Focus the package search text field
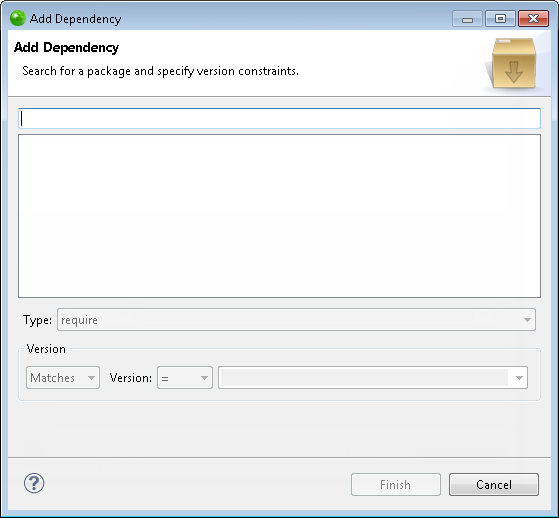This screenshot has height=518, width=559. point(280,118)
